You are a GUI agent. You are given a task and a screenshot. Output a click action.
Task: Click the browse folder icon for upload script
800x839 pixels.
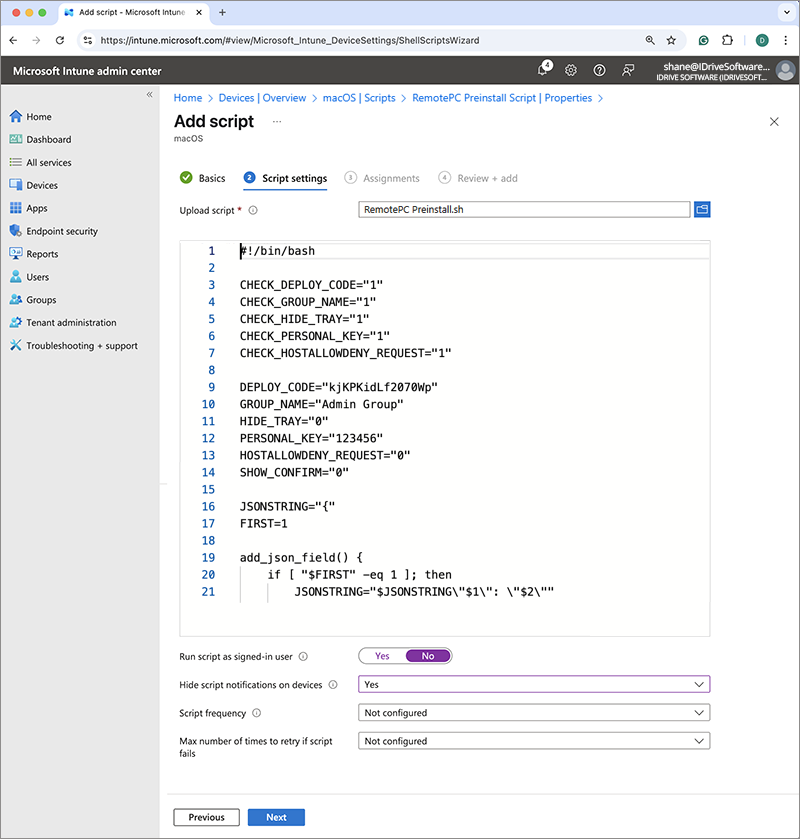[702, 209]
